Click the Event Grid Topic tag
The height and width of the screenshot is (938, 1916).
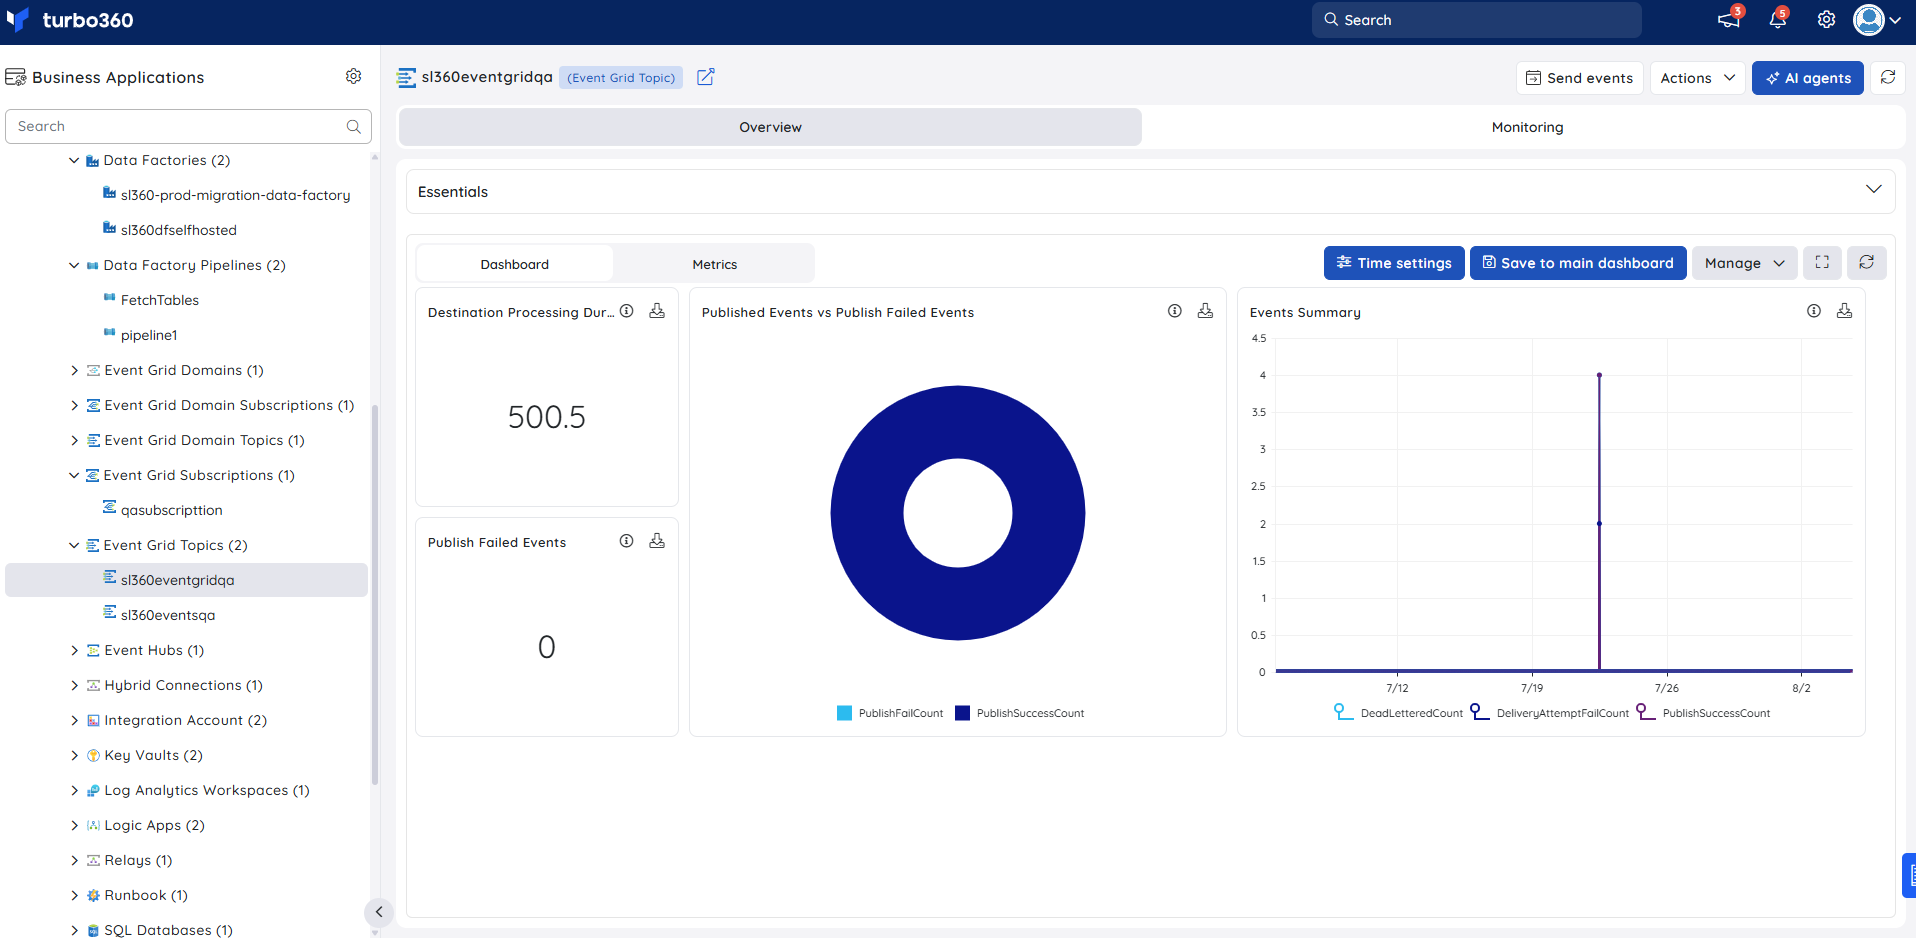621,77
